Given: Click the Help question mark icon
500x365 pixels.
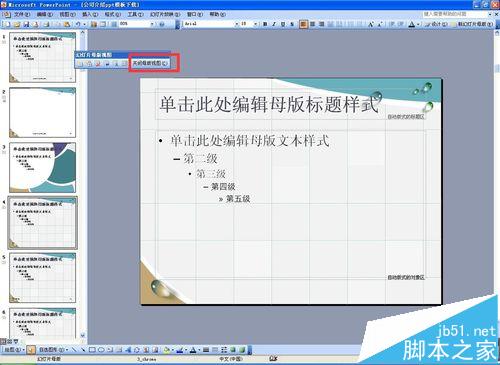Looking at the screenshot, I should click(162, 24).
